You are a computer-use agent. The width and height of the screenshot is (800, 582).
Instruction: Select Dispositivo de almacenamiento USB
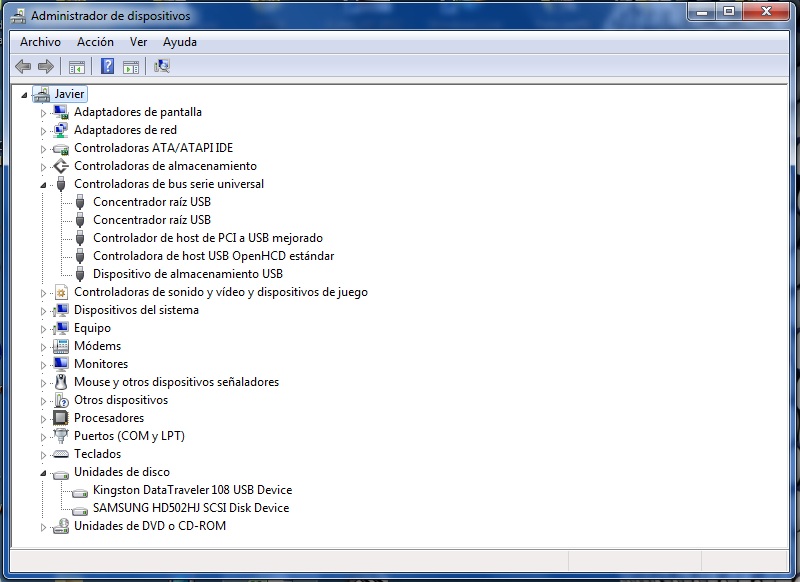[x=188, y=274]
